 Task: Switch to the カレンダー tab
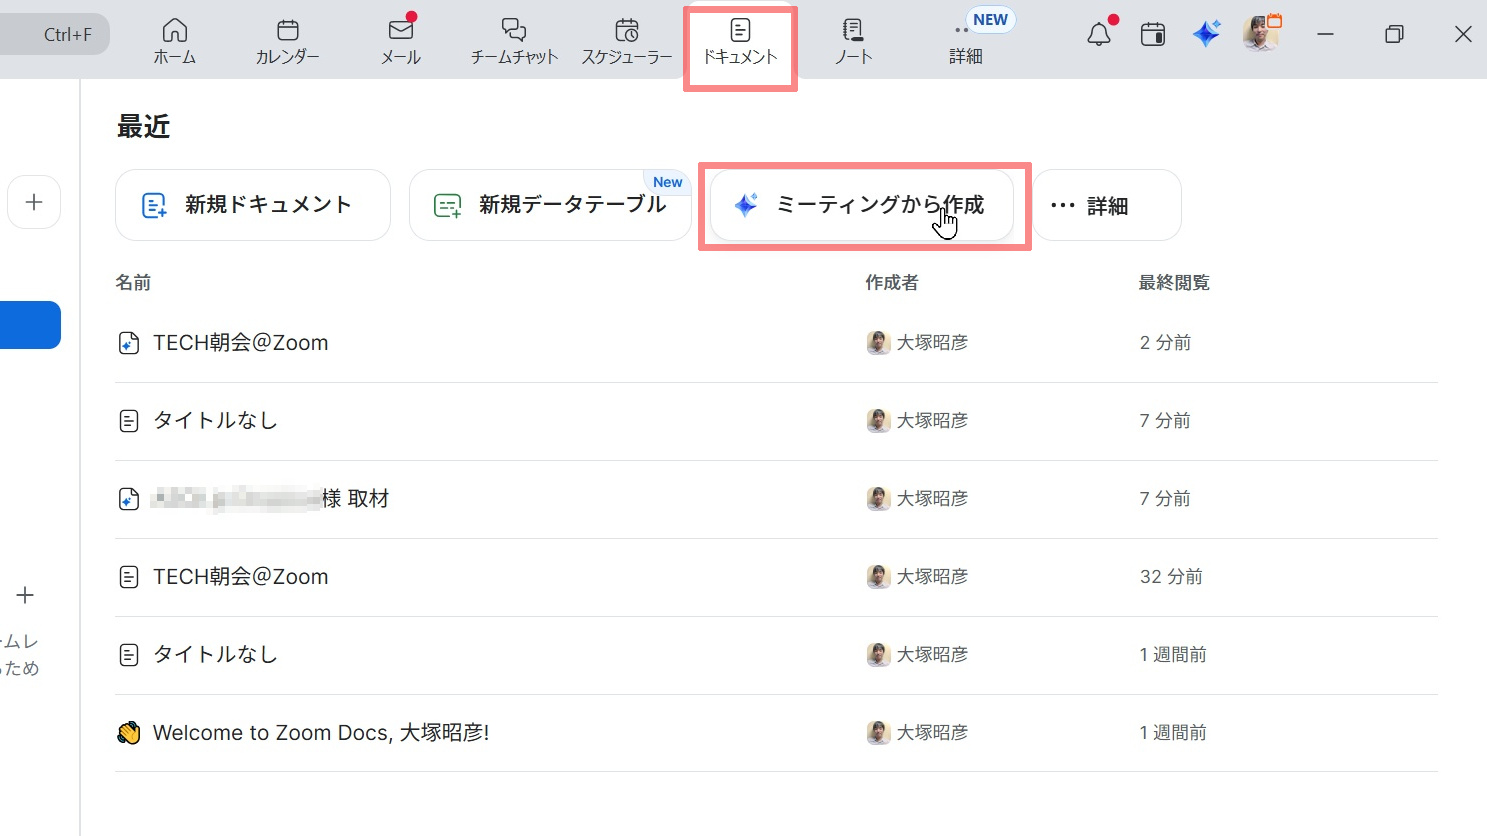(288, 42)
